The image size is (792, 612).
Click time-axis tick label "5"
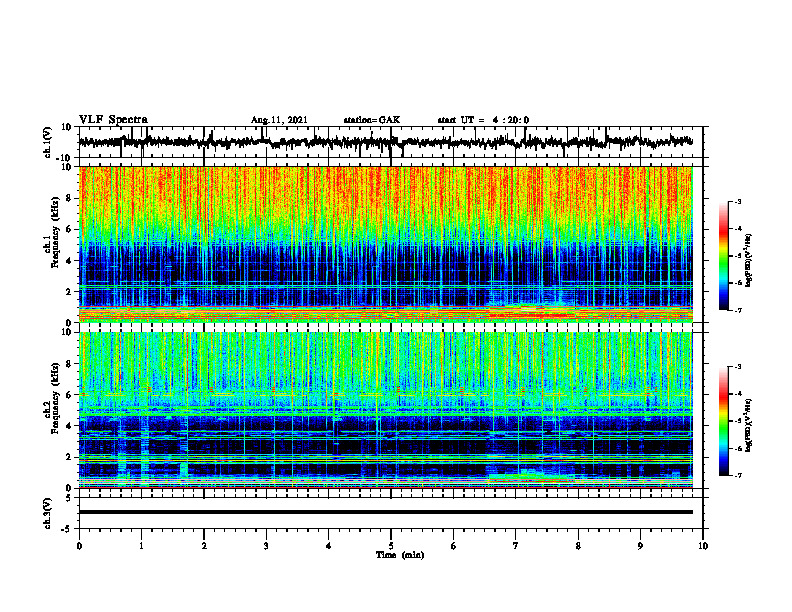(391, 546)
